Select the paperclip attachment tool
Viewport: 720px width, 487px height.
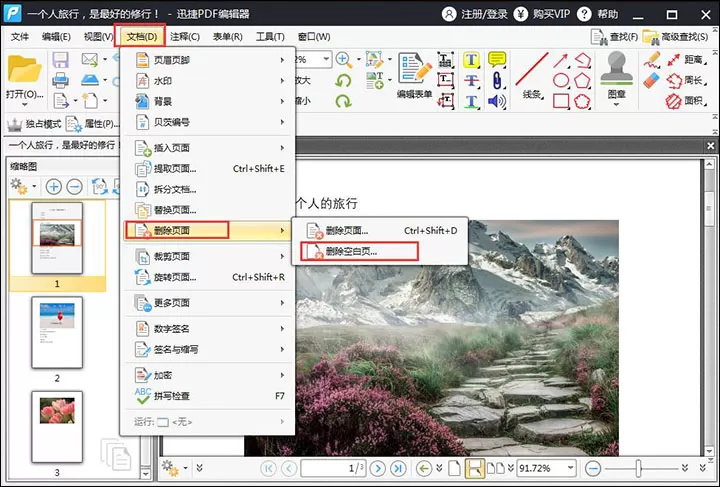[x=497, y=81]
